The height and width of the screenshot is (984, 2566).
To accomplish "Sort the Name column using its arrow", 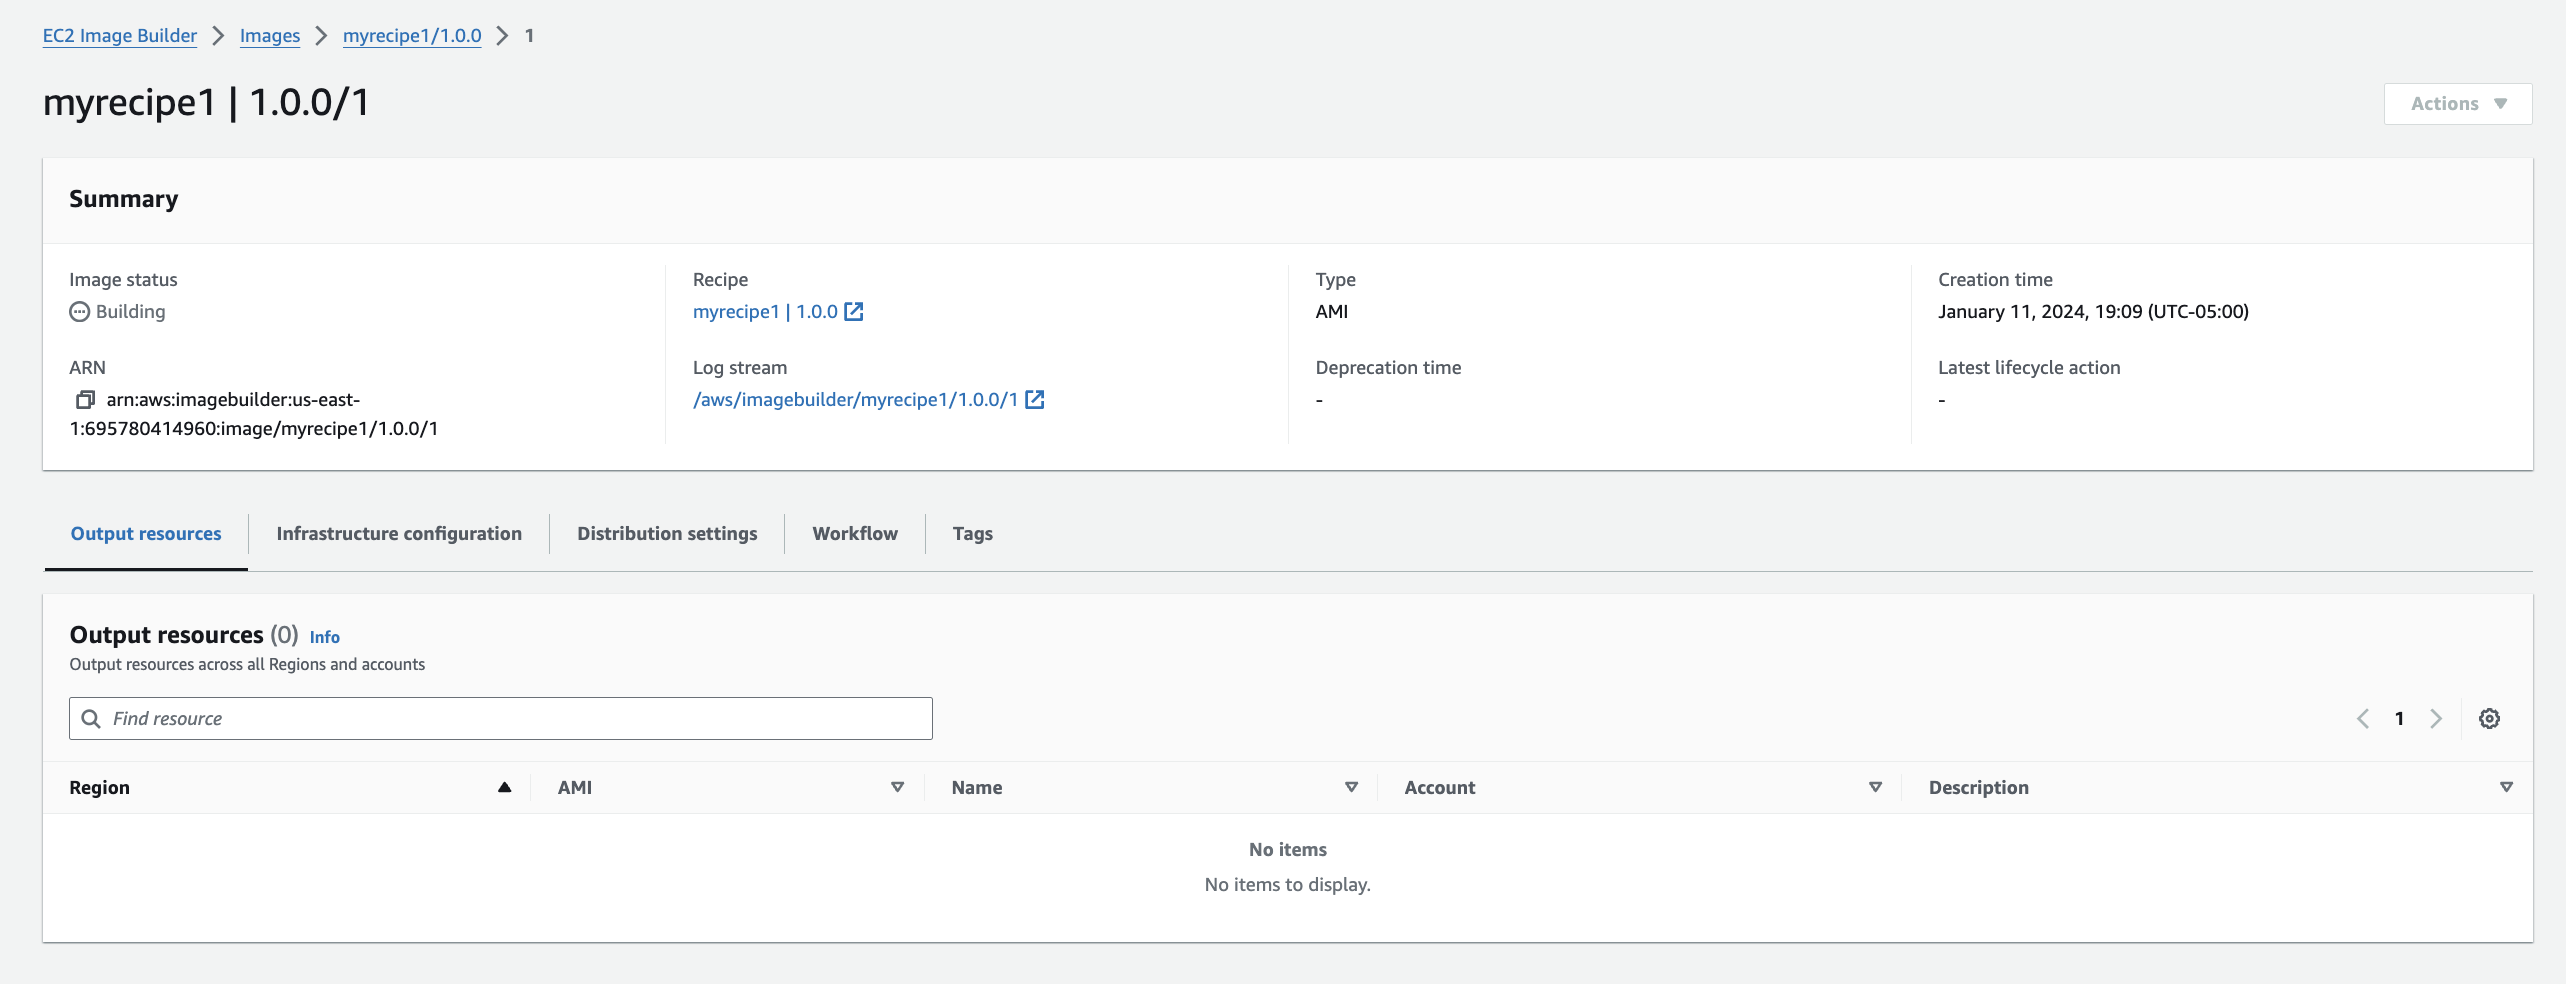I will coord(1351,788).
